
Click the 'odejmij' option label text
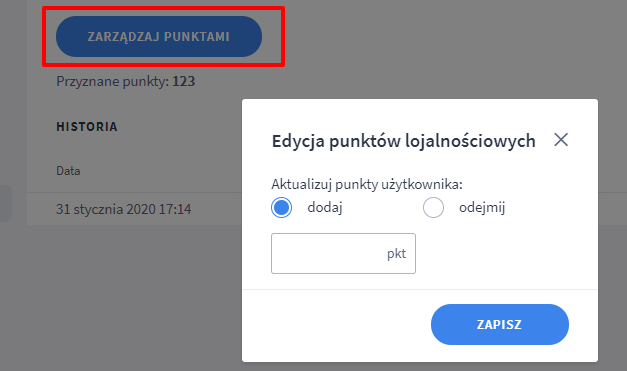[x=482, y=207]
